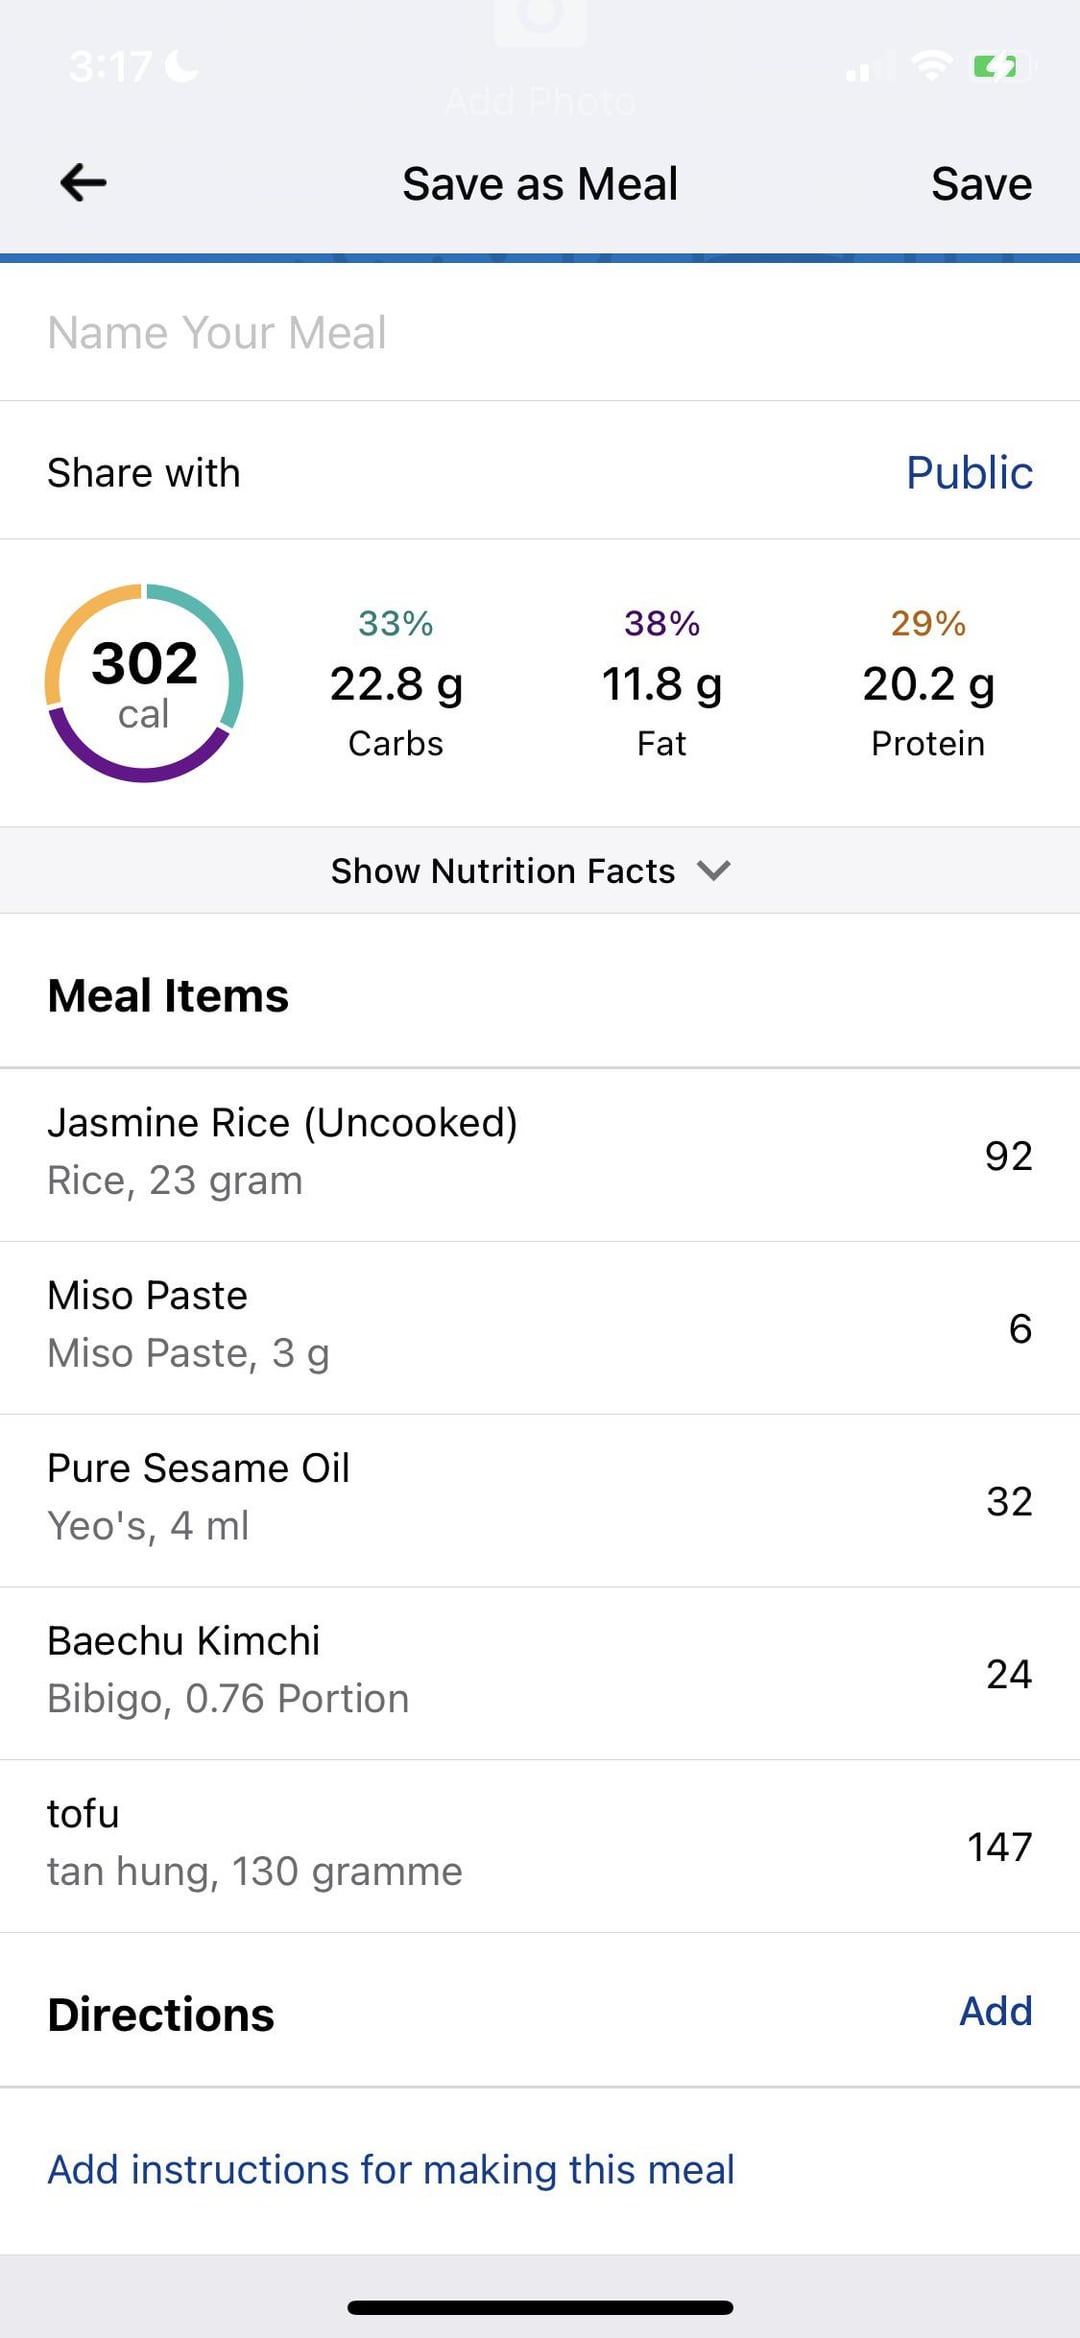
Task: Open the Pure Sesame Oil entry
Action: tap(540, 1498)
